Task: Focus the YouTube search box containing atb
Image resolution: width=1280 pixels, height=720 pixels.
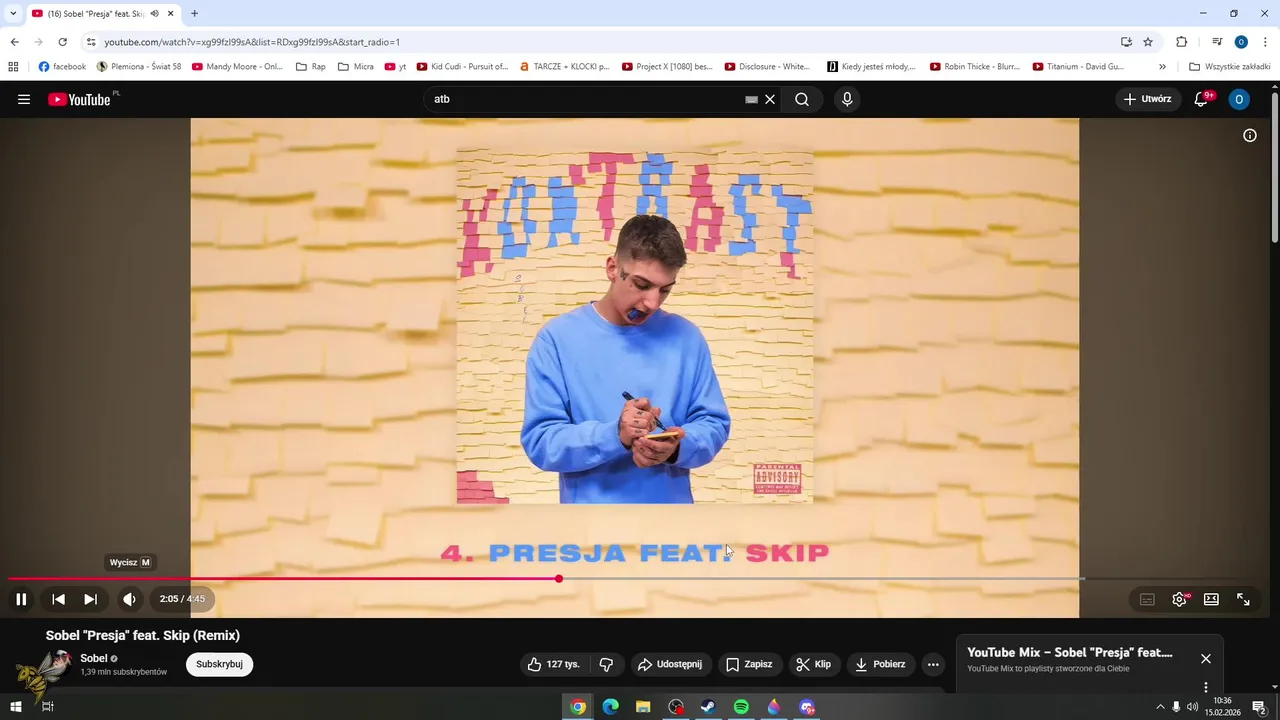Action: (585, 99)
